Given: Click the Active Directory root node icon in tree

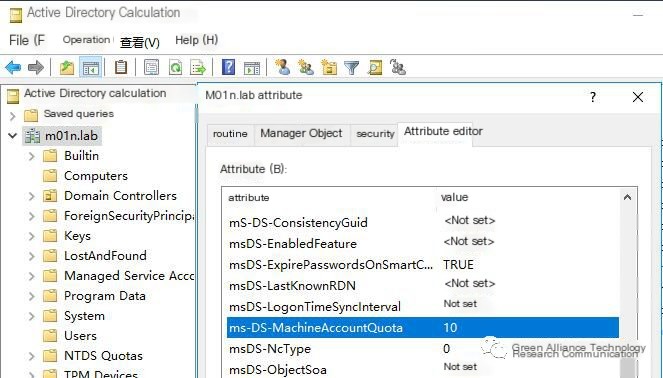Looking at the screenshot, I should point(13,96).
